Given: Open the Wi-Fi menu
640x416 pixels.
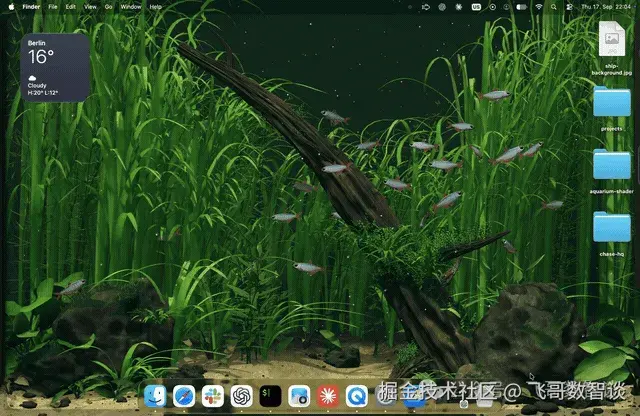Looking at the screenshot, I should [539, 7].
